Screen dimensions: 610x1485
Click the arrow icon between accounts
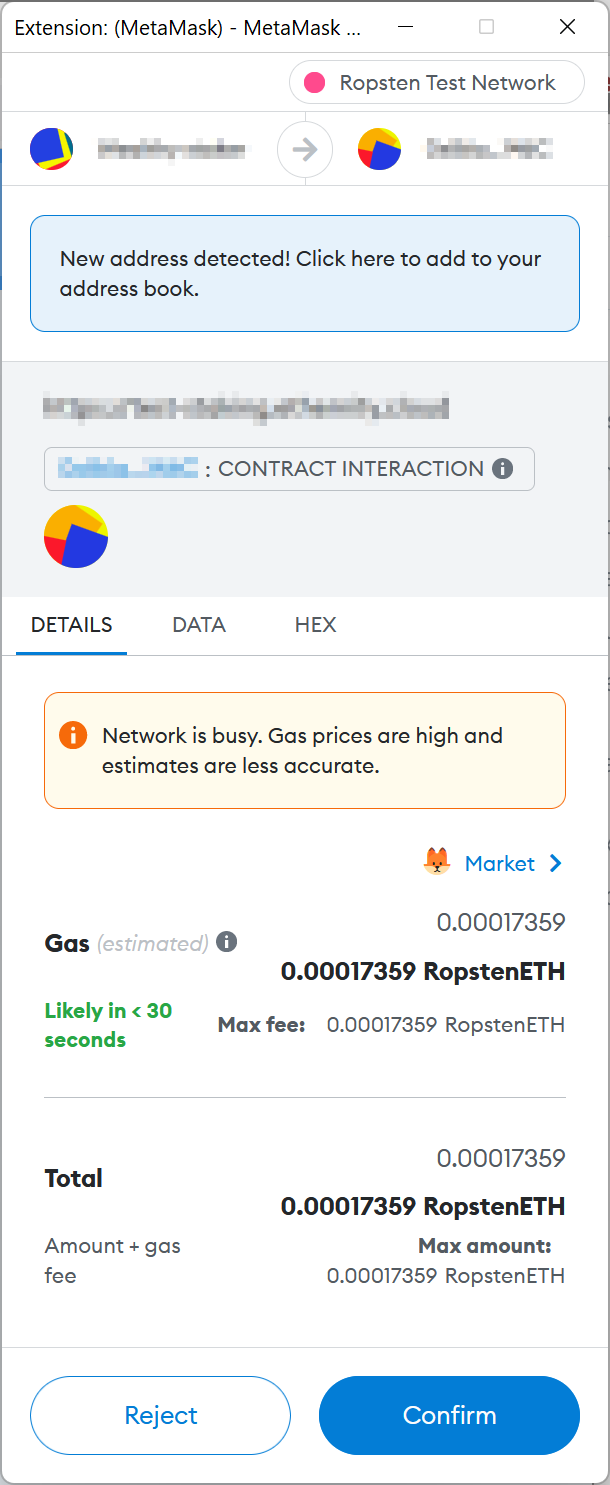pyautogui.click(x=304, y=150)
